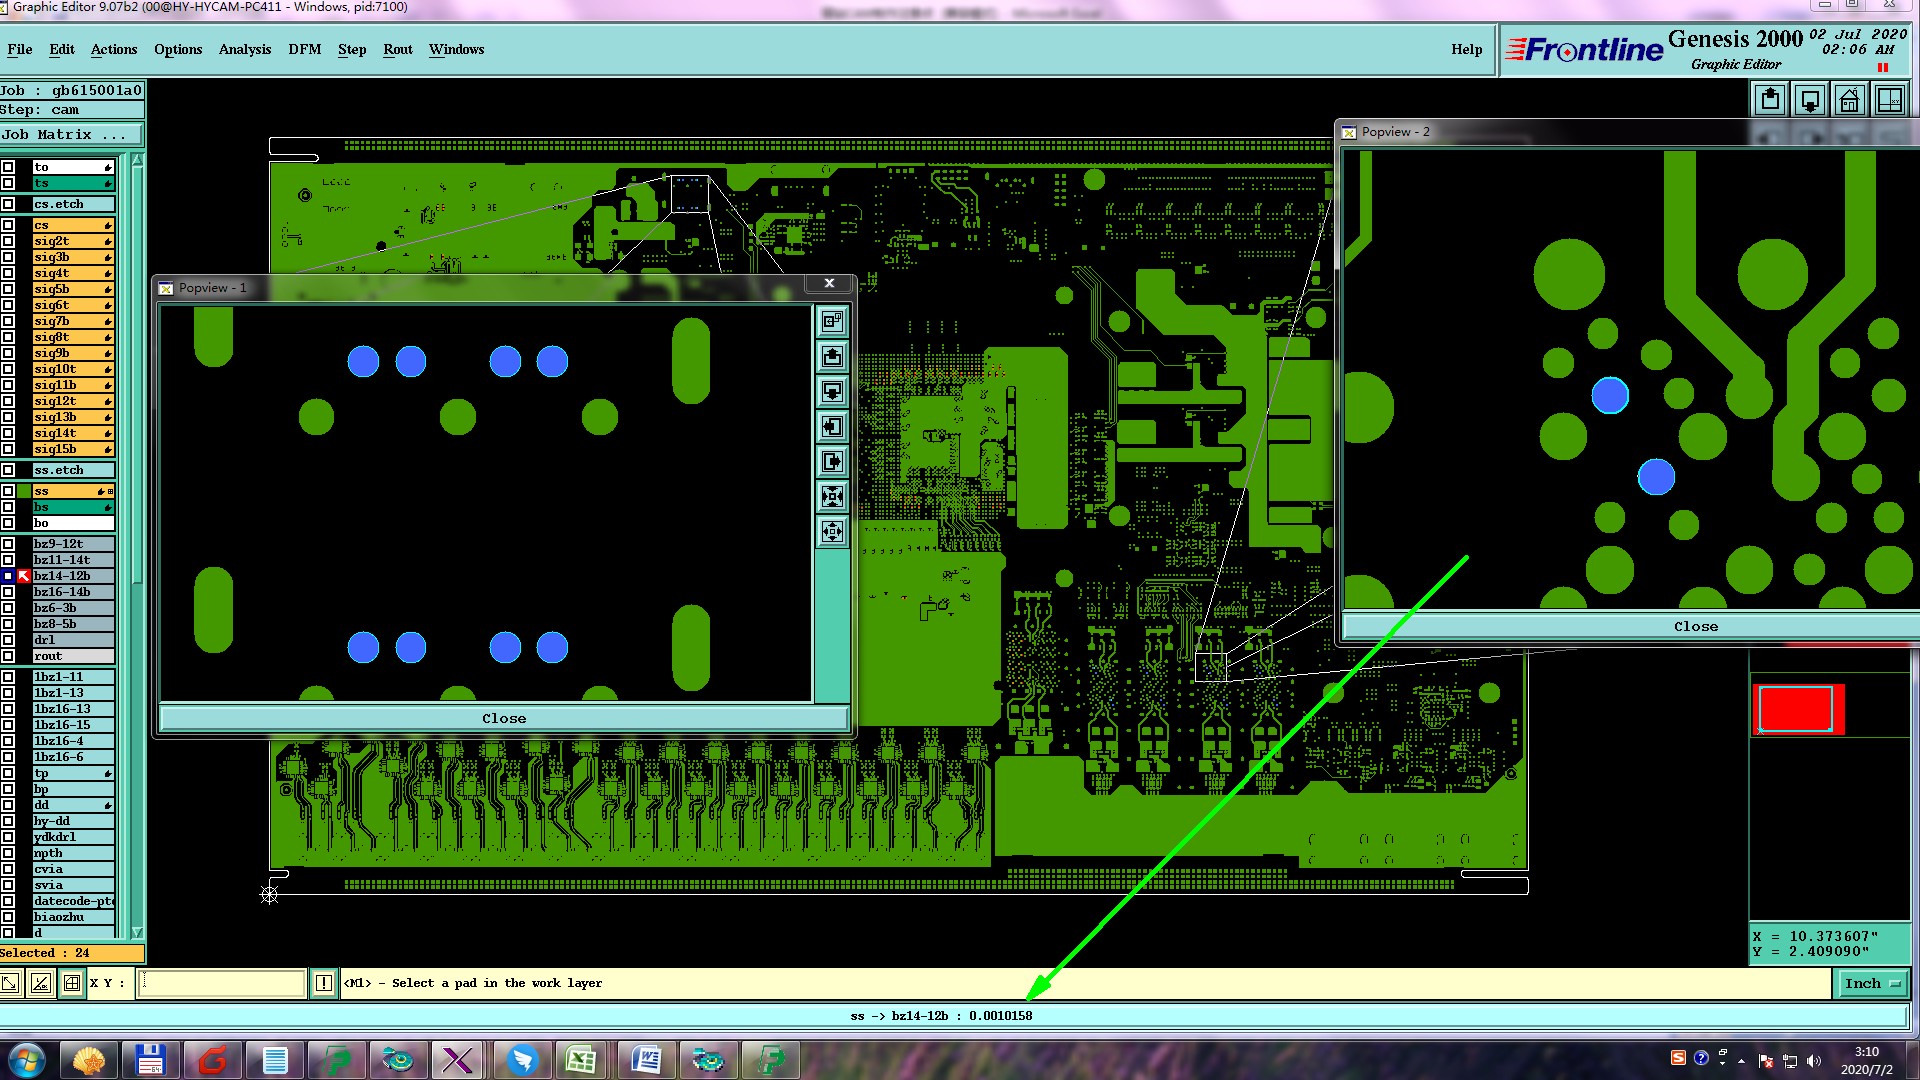This screenshot has height=1080, width=1920.
Task: Toggle checkbox for drl layer
Action: pos(8,640)
